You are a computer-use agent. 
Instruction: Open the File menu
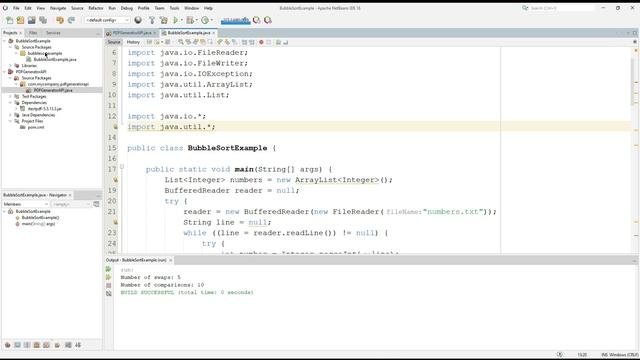(x=16, y=8)
